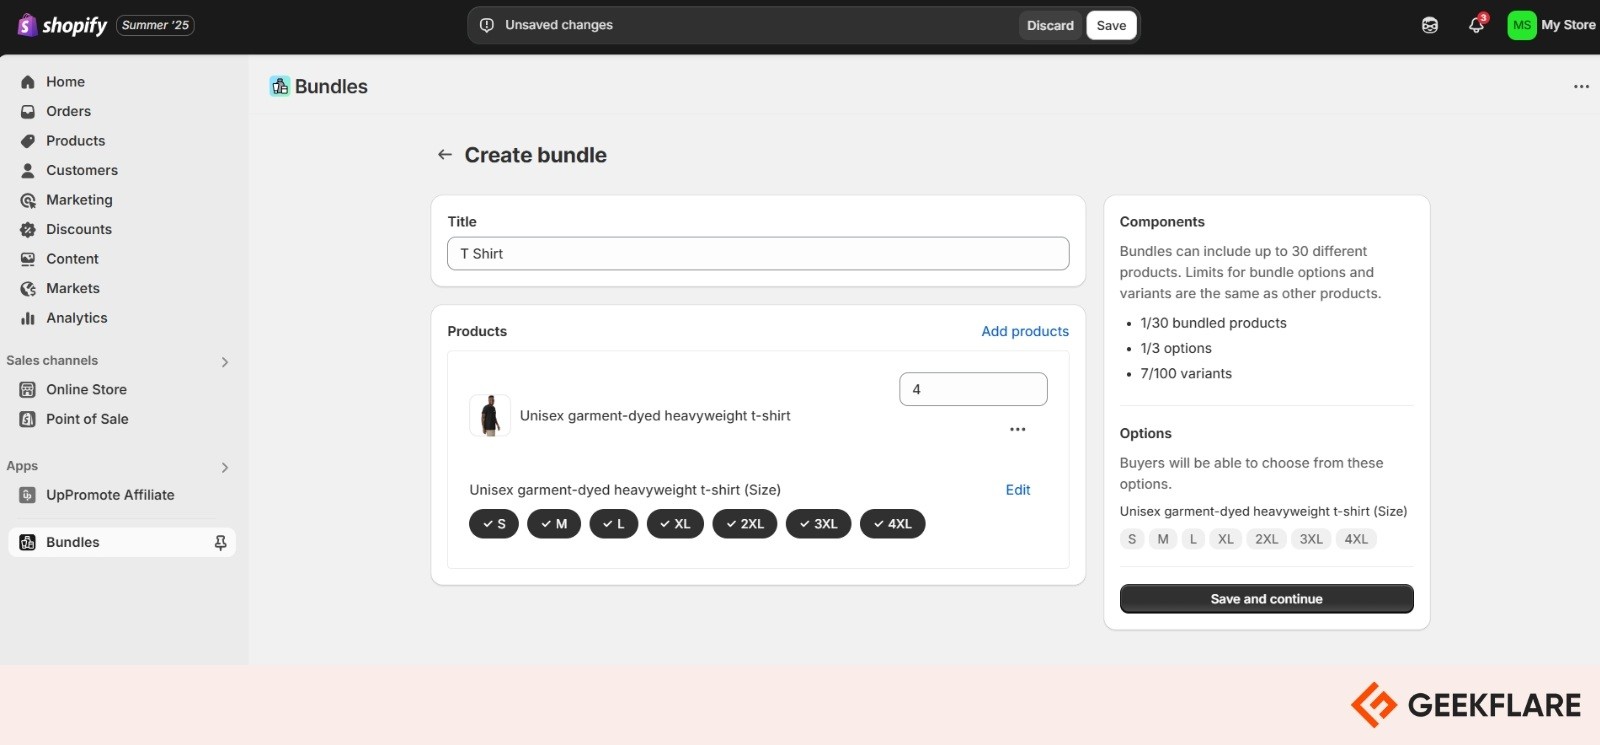Deselect the M size option
This screenshot has width=1600, height=745.
point(554,524)
